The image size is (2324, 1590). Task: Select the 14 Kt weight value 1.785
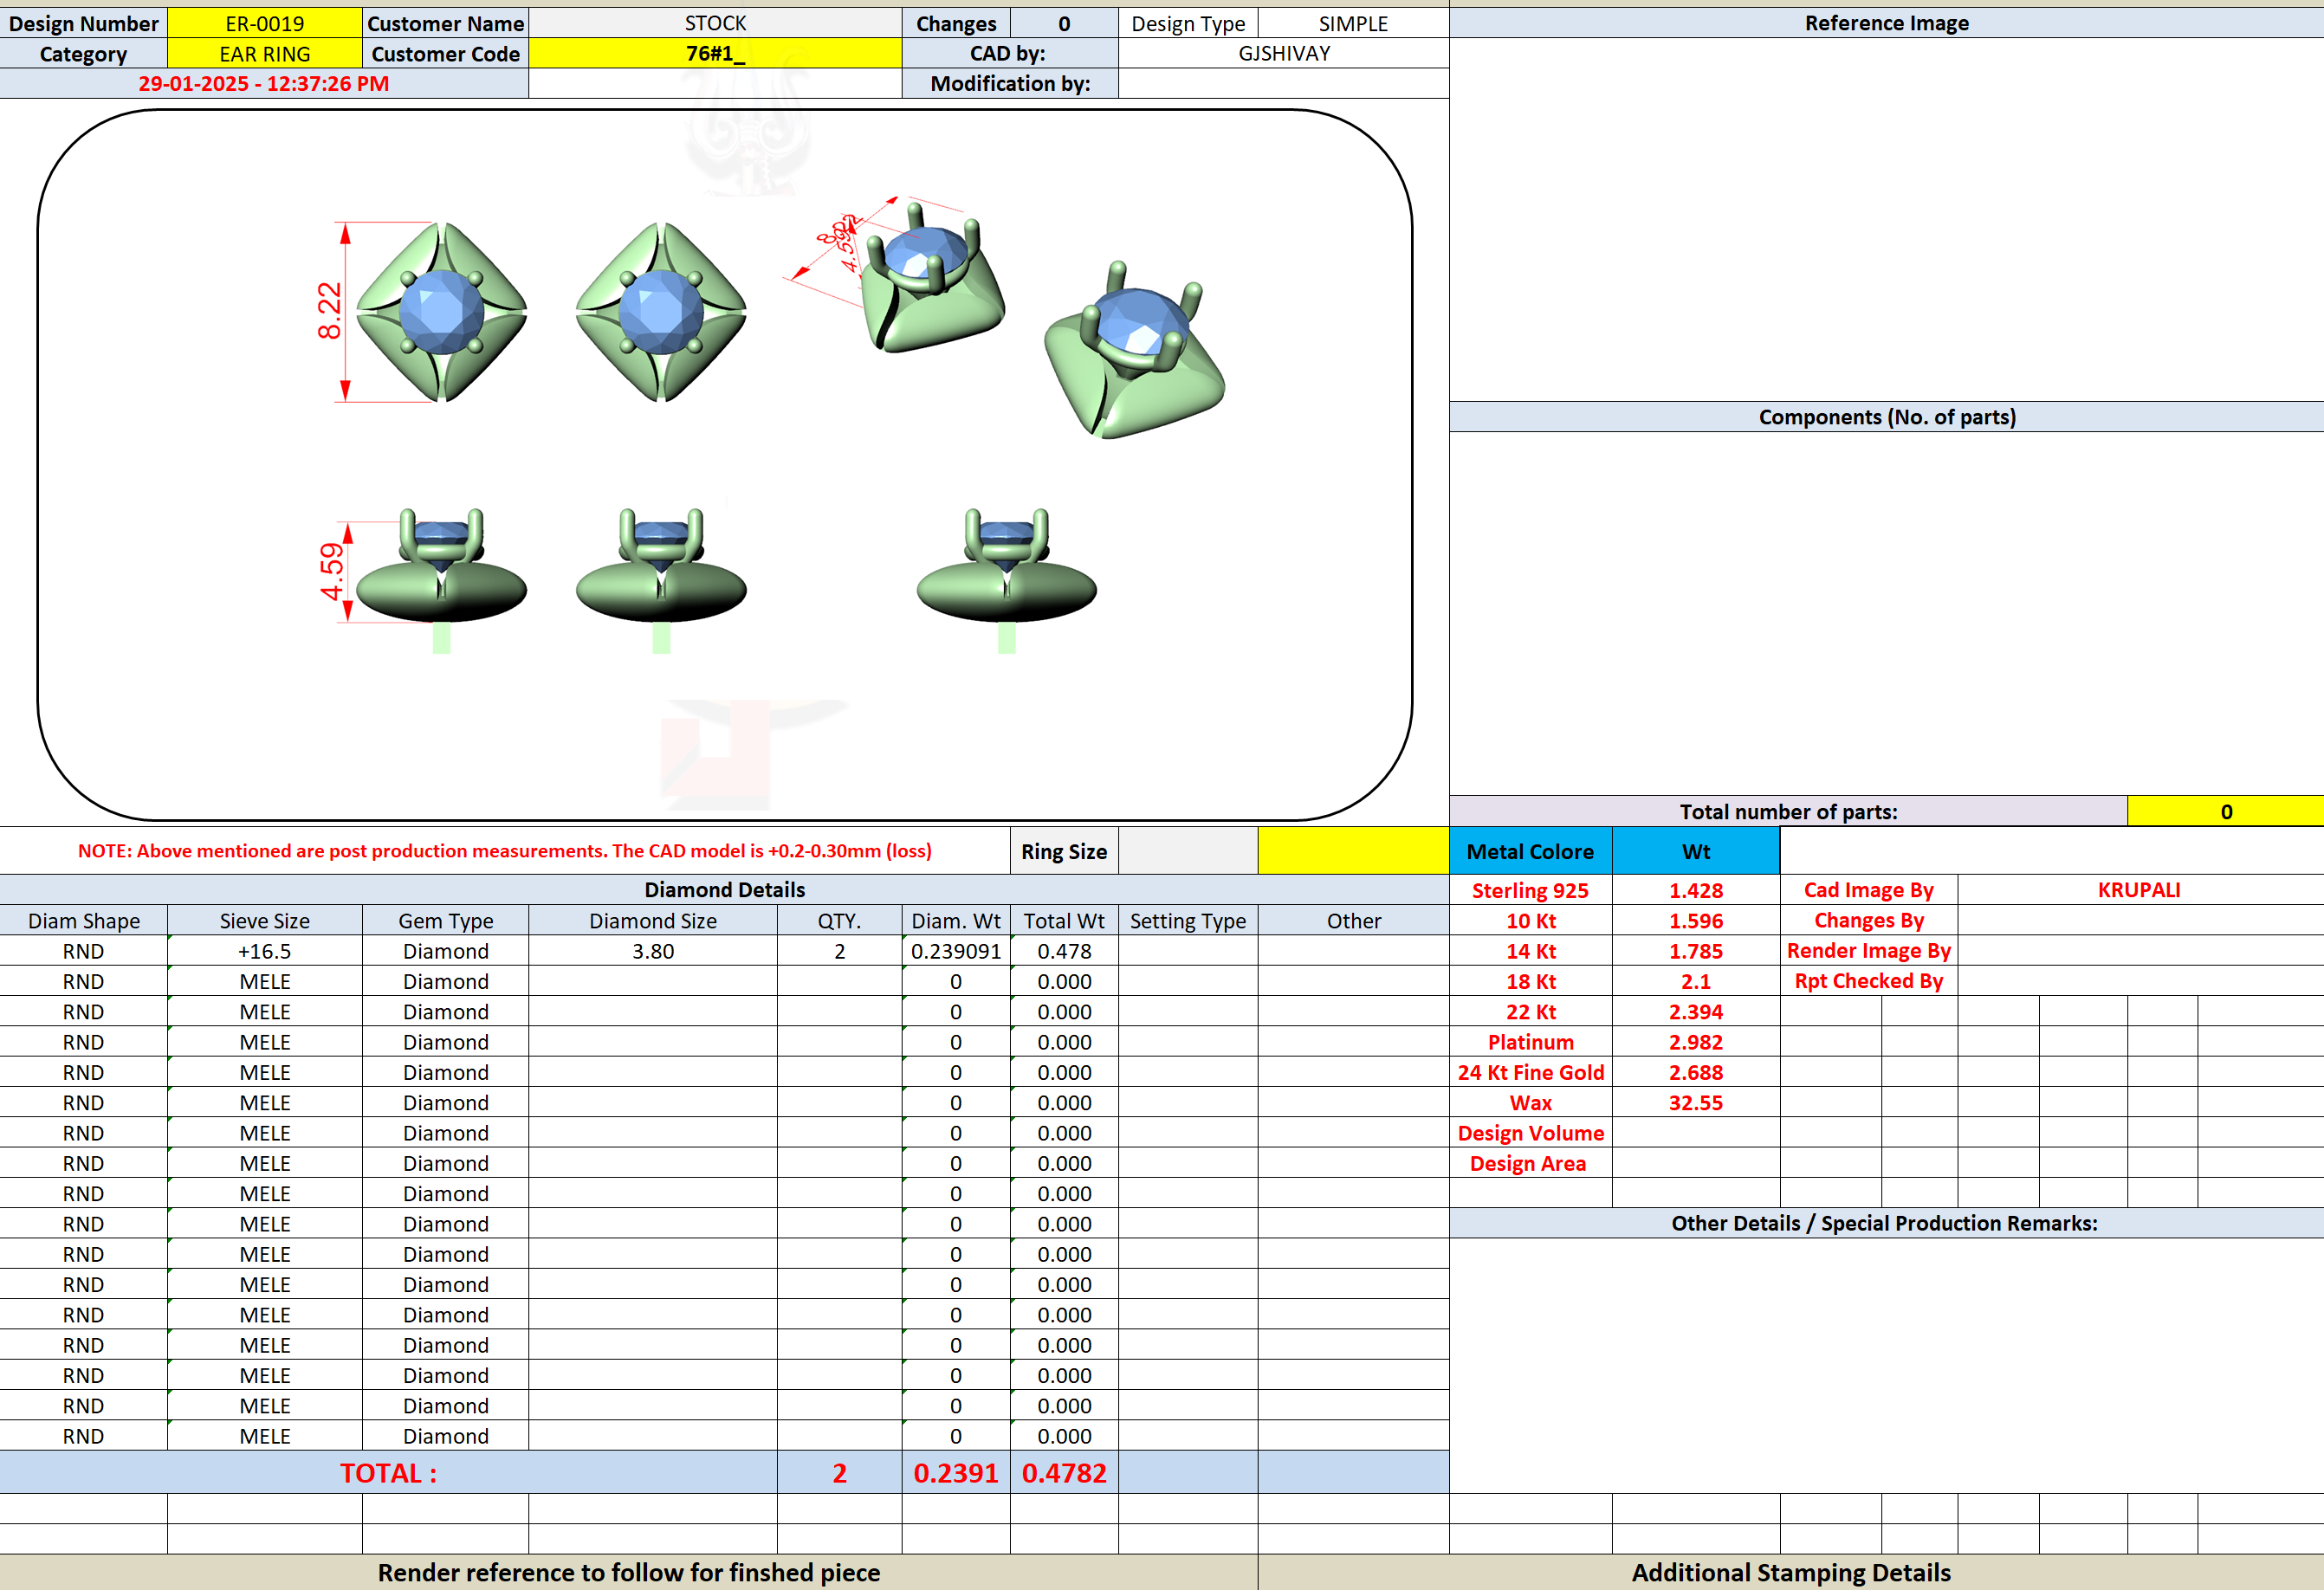(x=1695, y=951)
